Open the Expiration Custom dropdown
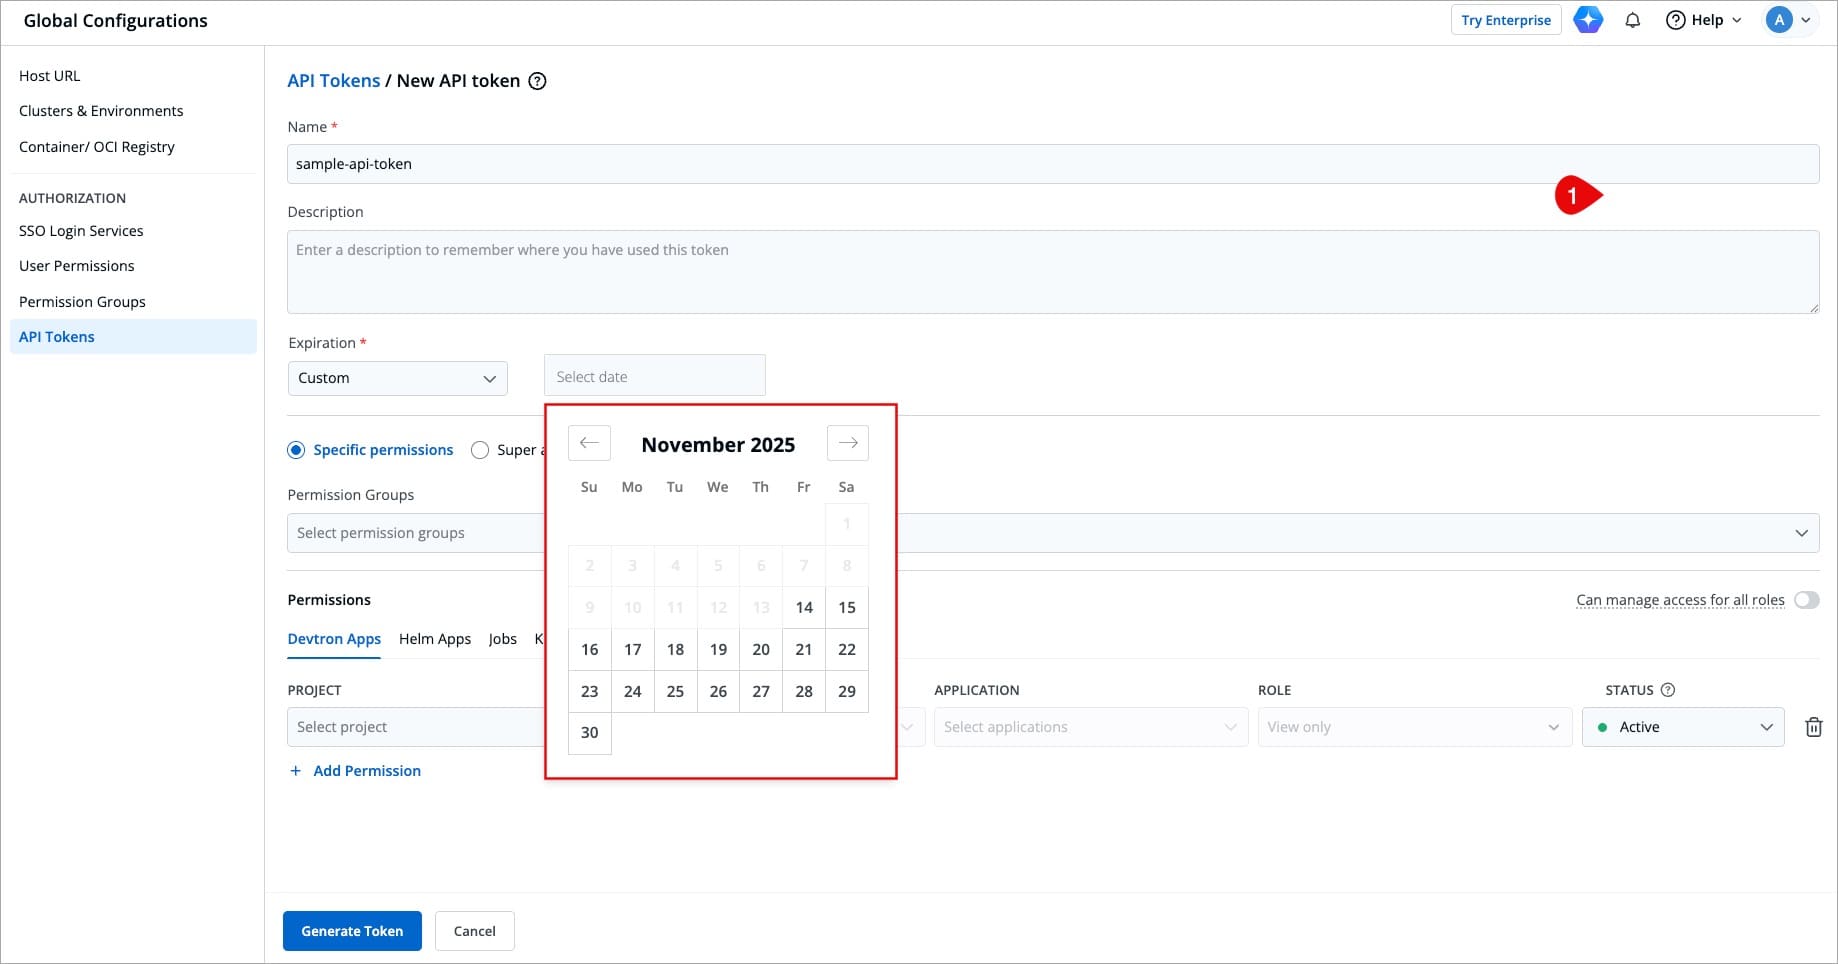This screenshot has width=1838, height=964. click(397, 378)
